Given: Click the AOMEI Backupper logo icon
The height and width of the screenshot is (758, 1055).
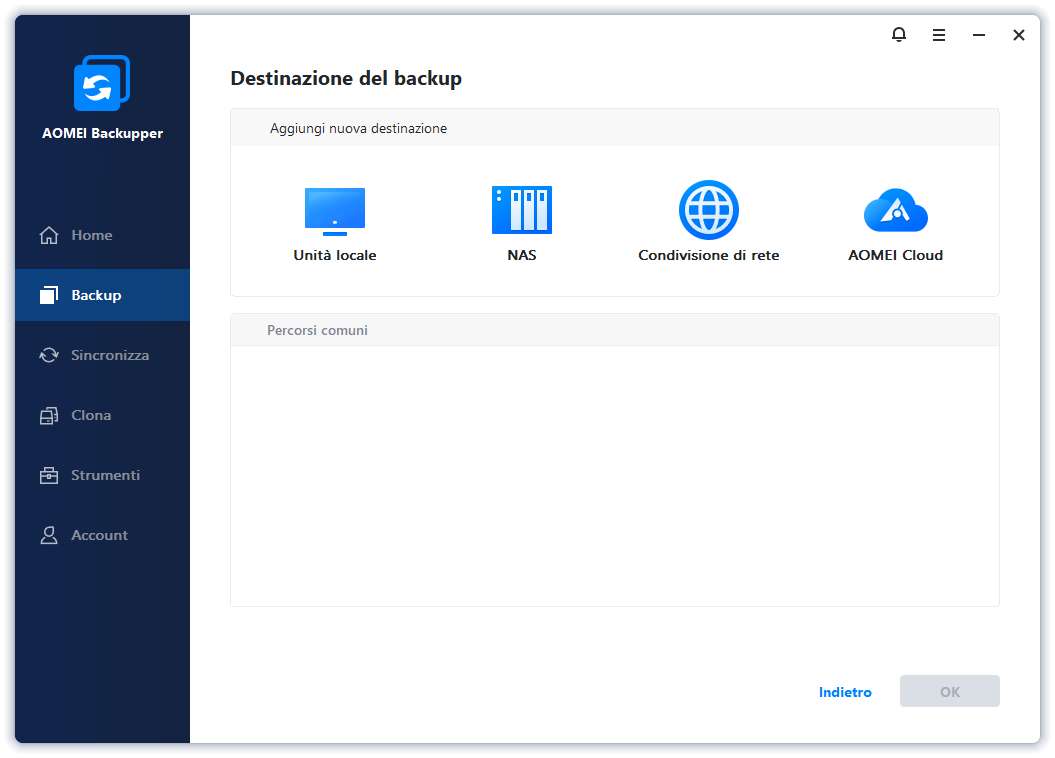Looking at the screenshot, I should click(x=102, y=84).
